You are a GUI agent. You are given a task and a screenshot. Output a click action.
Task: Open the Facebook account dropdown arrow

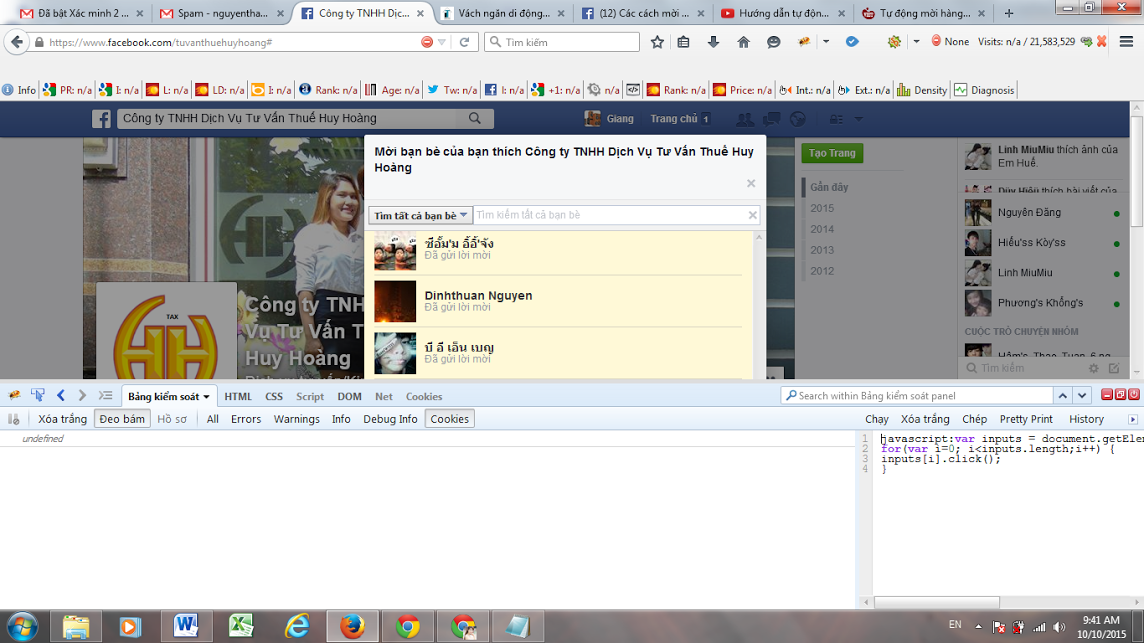[859, 119]
